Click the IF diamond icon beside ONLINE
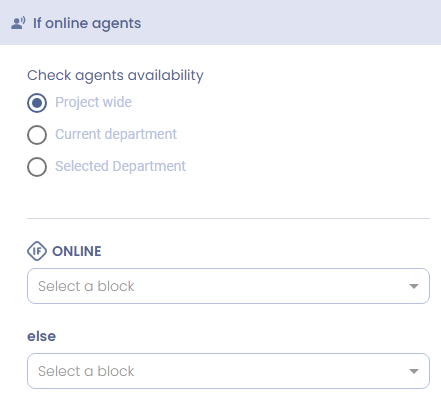Screen dimensions: 441x398 [37, 251]
